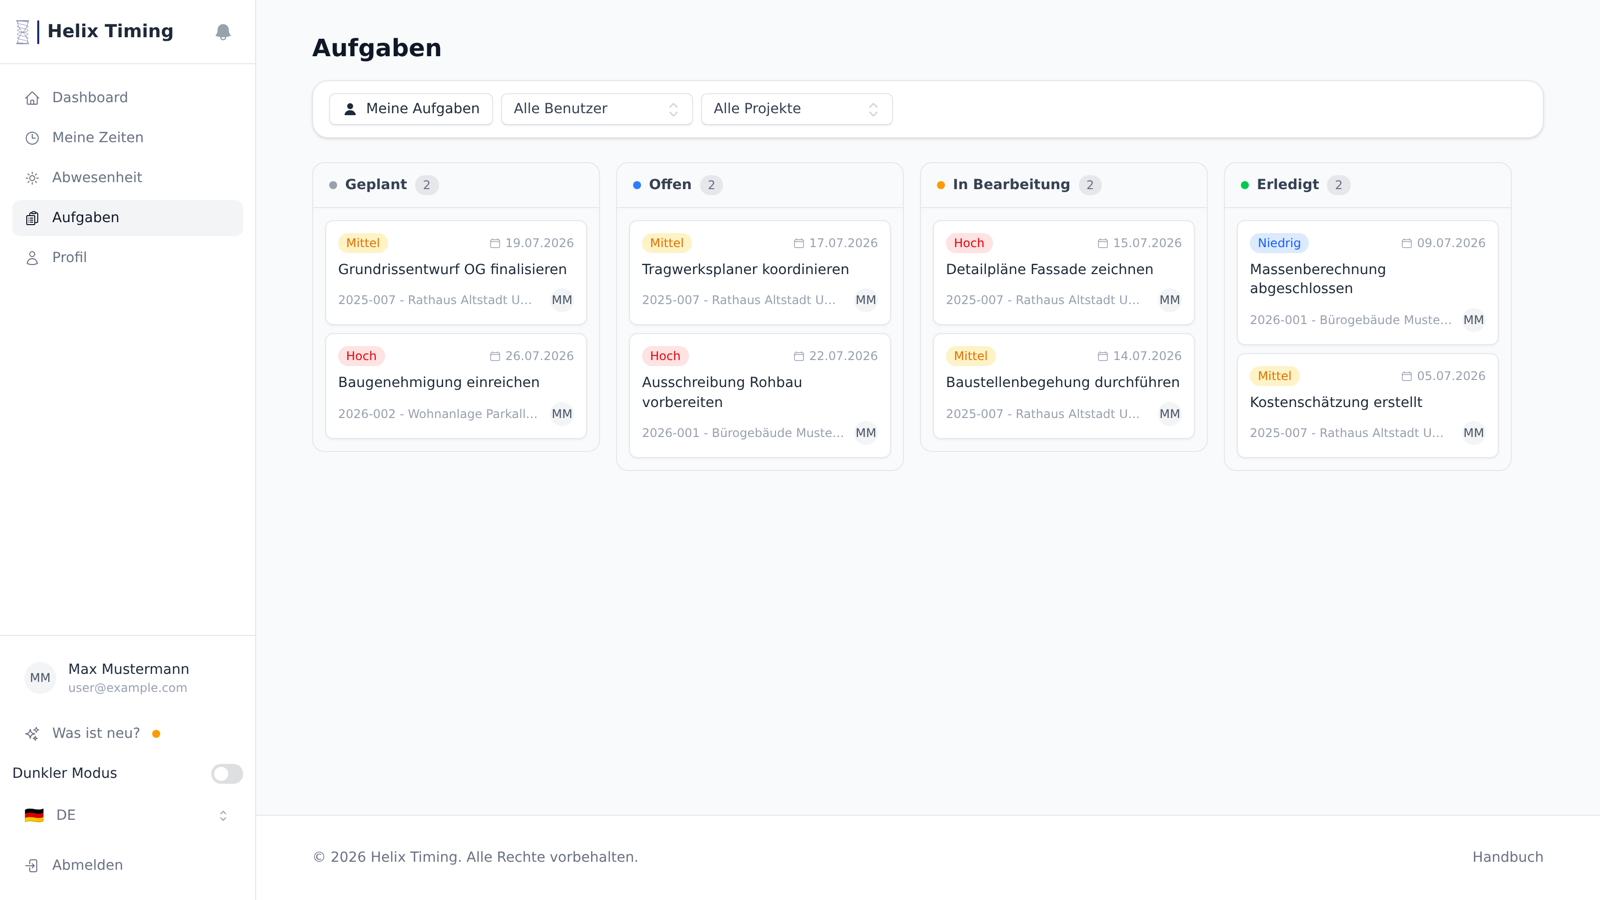Click MM avatar on Baugenehmigung einreichen card
Viewport: 1600px width, 900px height.
point(562,414)
